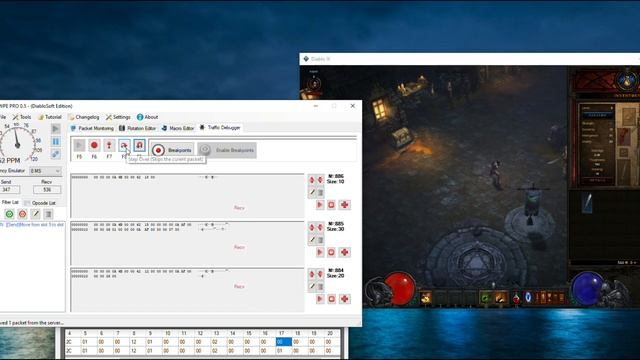Click the Step Over debugger button
640x360 pixels.
(x=124, y=145)
